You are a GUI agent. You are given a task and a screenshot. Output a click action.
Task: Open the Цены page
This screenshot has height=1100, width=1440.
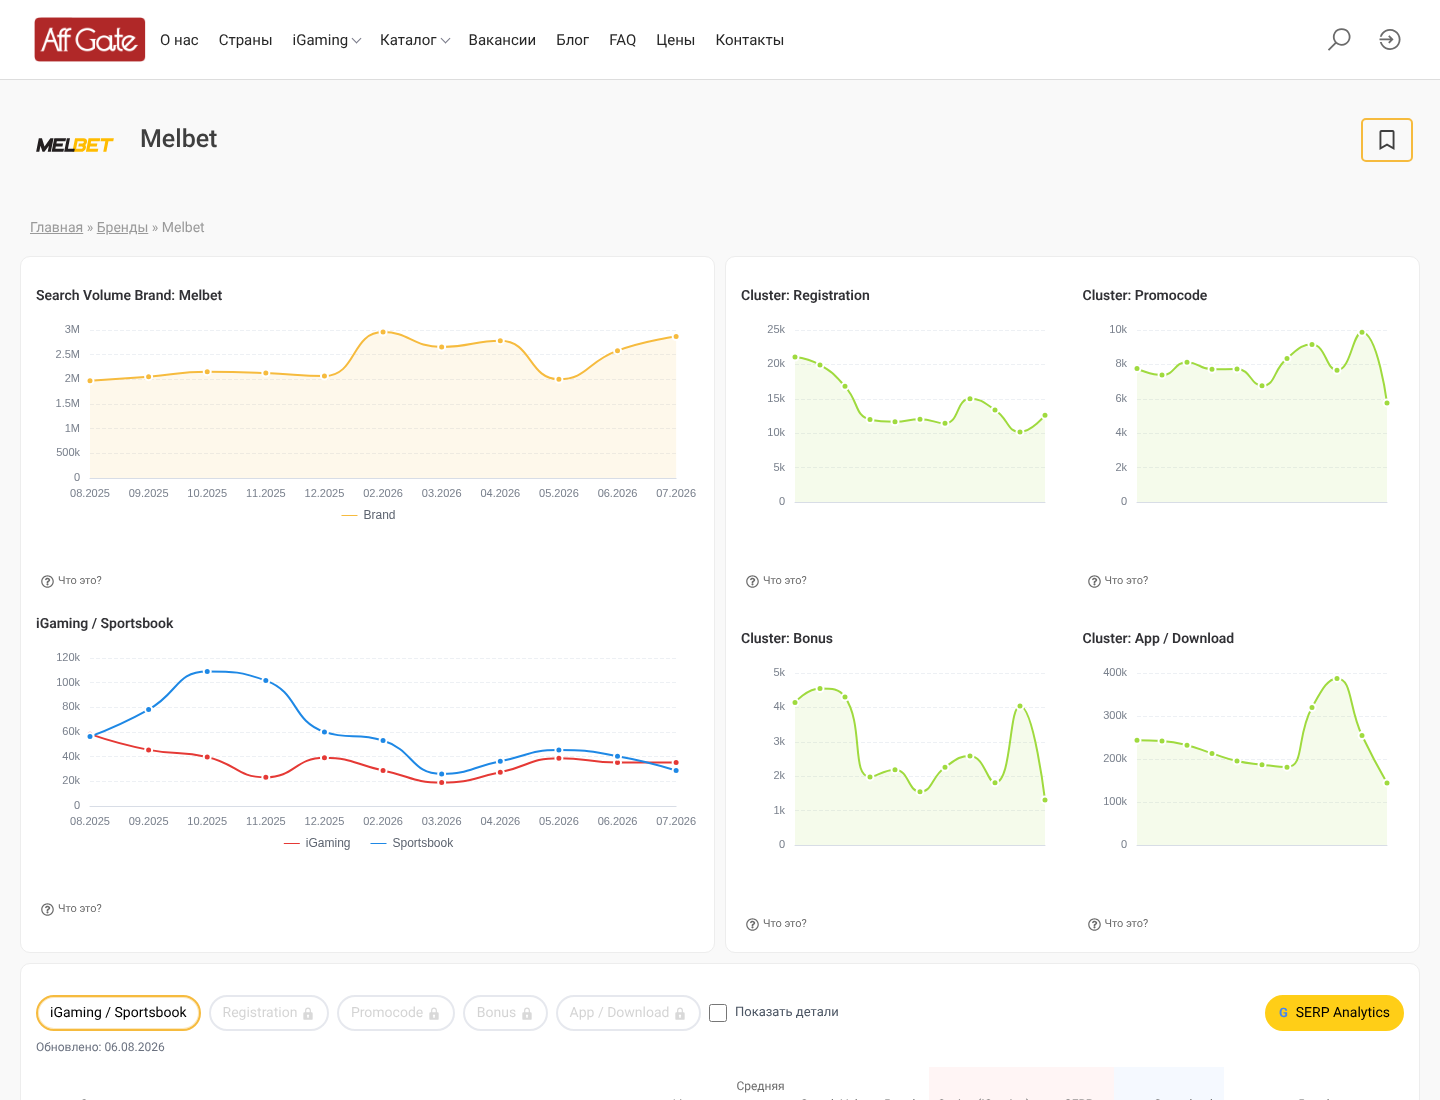click(x=676, y=40)
